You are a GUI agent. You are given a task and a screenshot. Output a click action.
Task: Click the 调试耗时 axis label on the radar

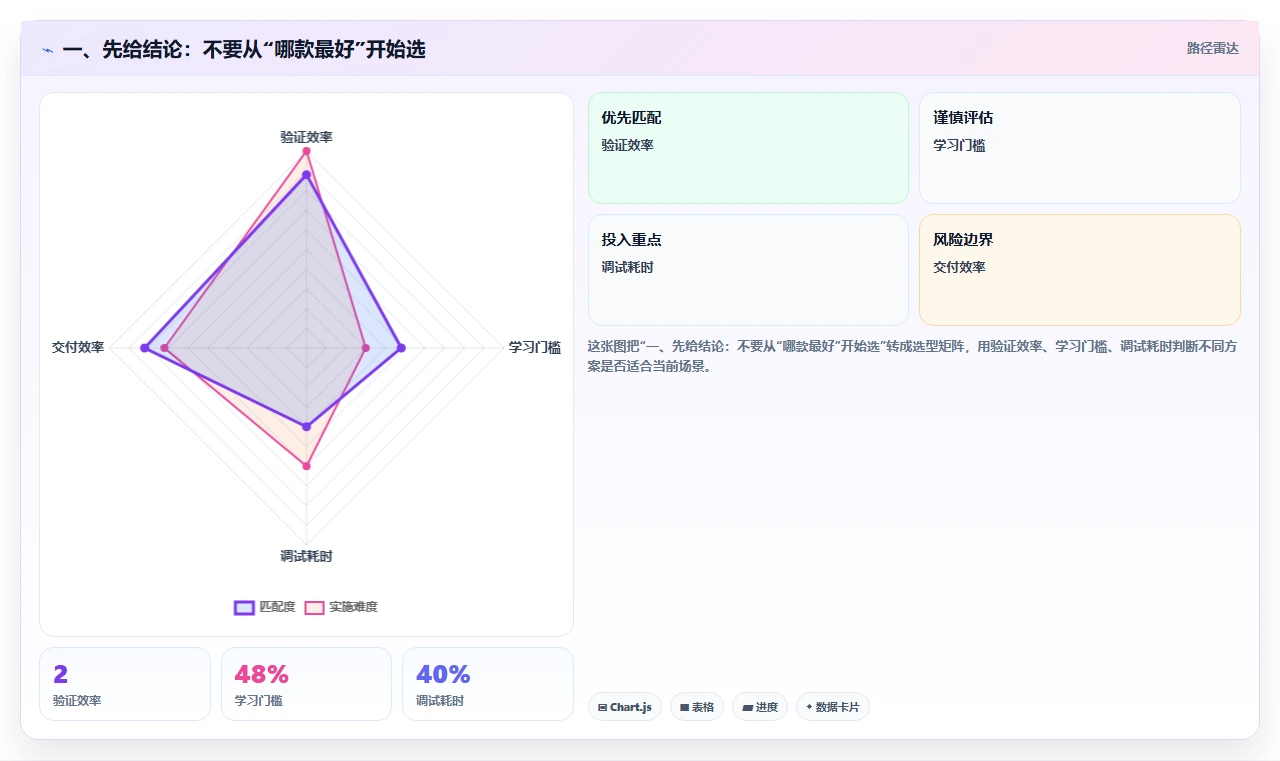(x=306, y=556)
